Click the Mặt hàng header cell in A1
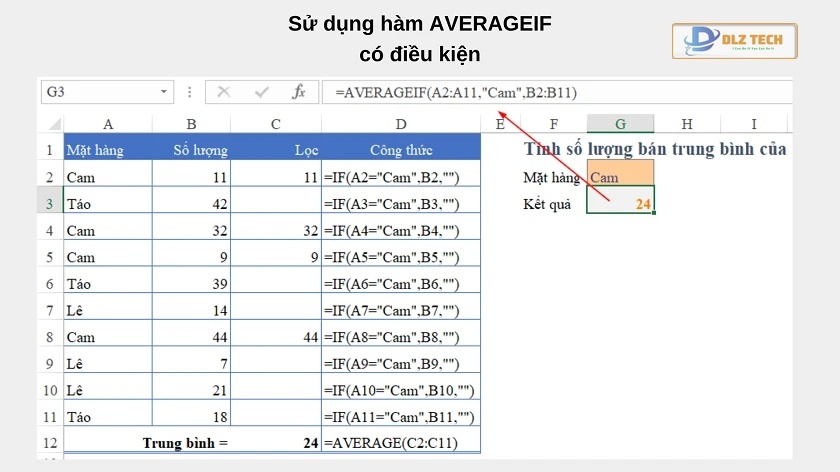This screenshot has width=840, height=472. click(108, 150)
